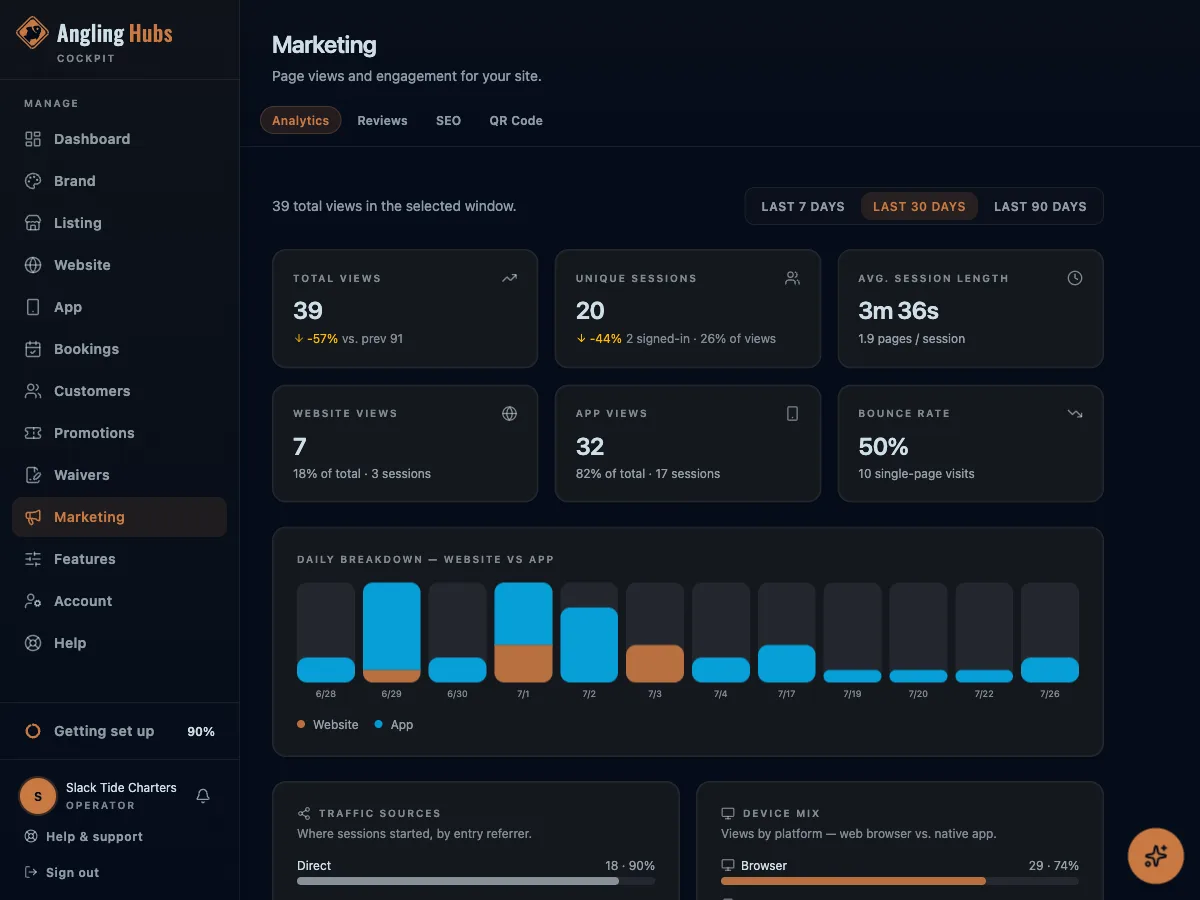Click the Angling Hubs logo icon
Screen dimensions: 1200x900
click(32, 33)
